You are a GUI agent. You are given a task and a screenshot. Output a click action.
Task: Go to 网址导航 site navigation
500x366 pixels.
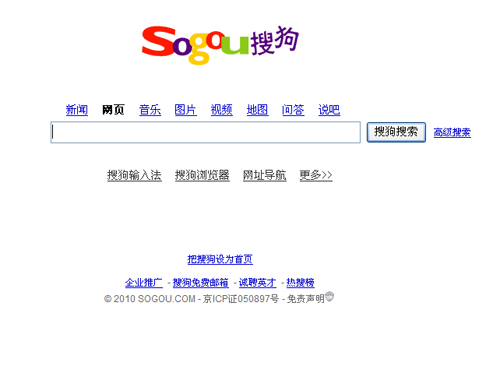[x=265, y=175]
